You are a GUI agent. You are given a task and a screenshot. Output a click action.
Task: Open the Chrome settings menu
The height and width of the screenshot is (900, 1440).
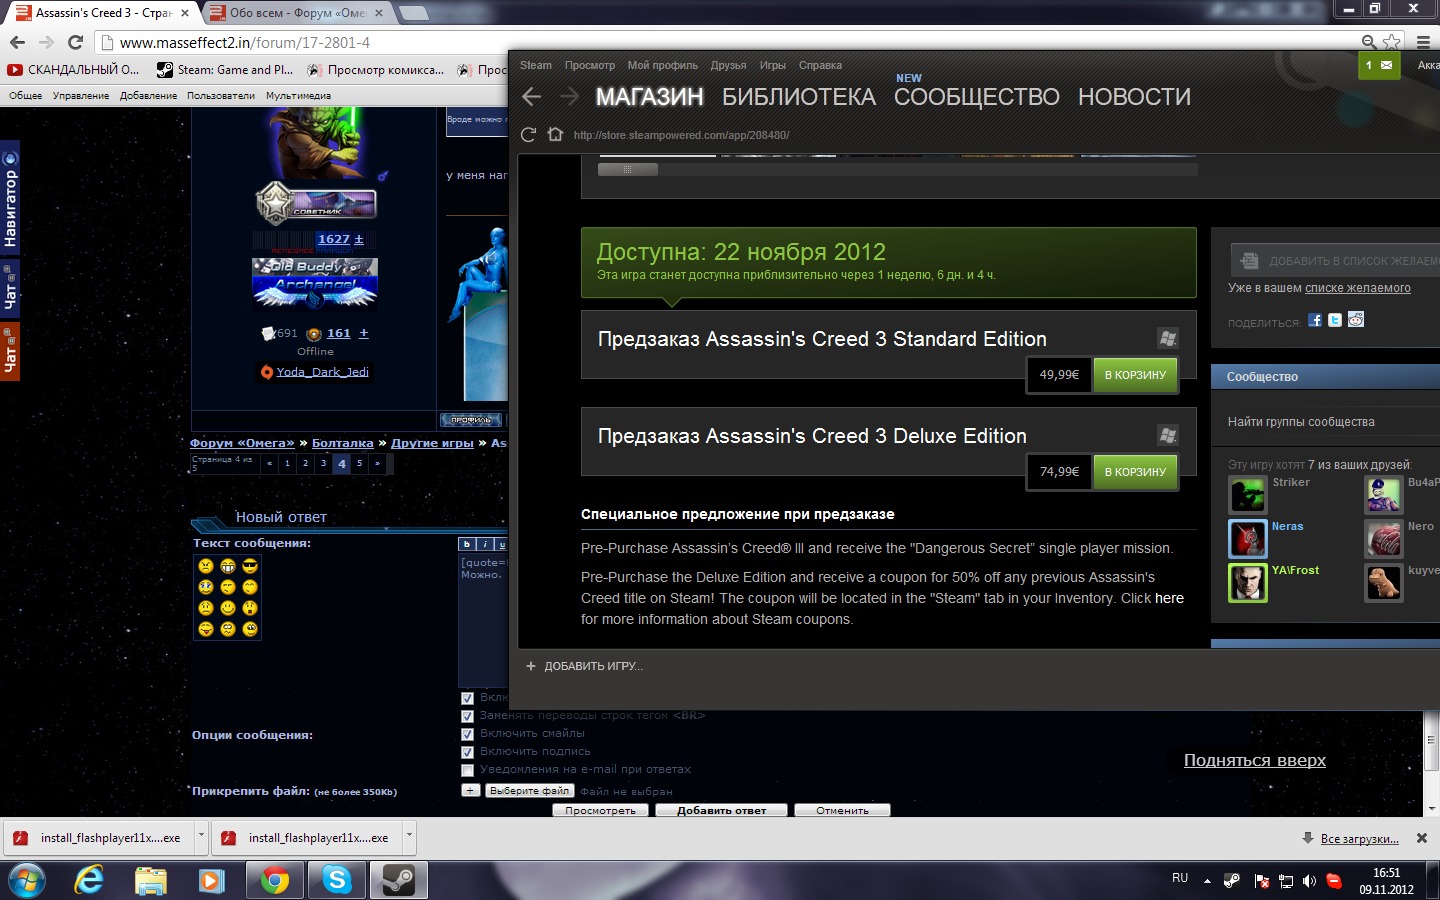[1424, 42]
